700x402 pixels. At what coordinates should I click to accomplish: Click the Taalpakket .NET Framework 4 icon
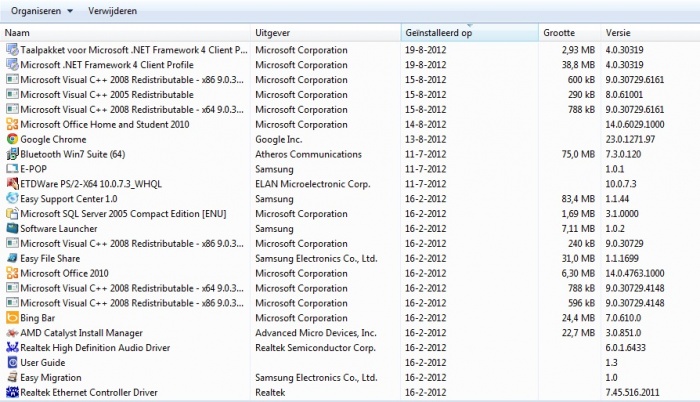click(12, 50)
